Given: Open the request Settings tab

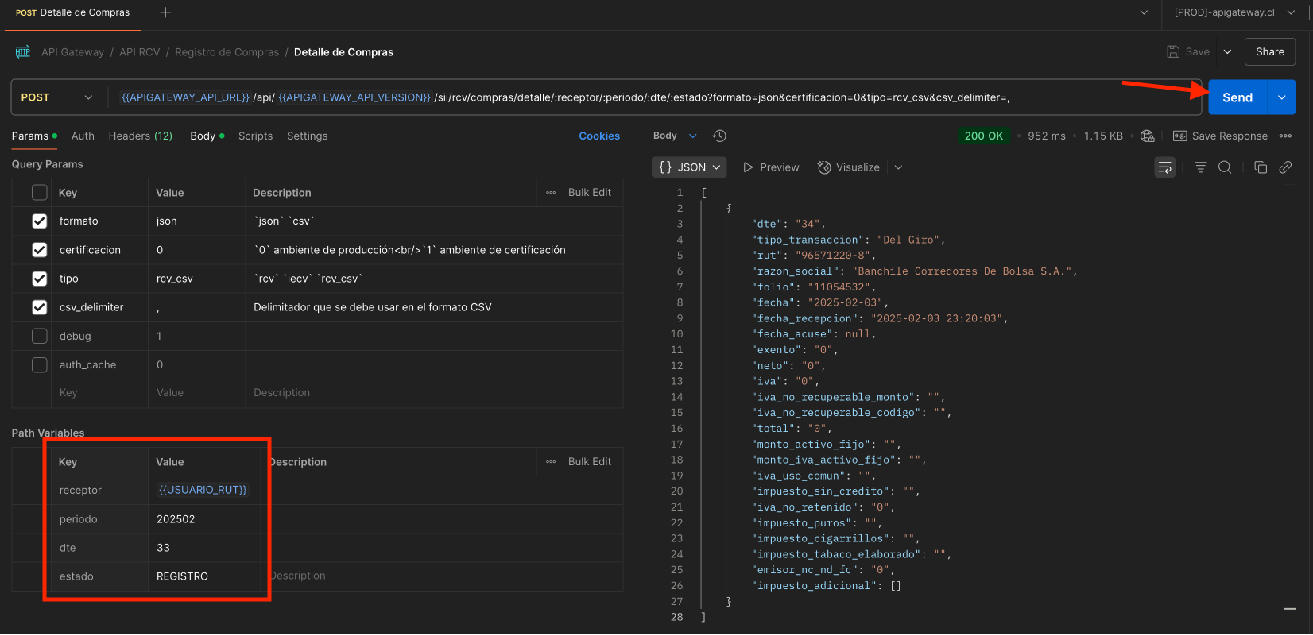Looking at the screenshot, I should [307, 136].
